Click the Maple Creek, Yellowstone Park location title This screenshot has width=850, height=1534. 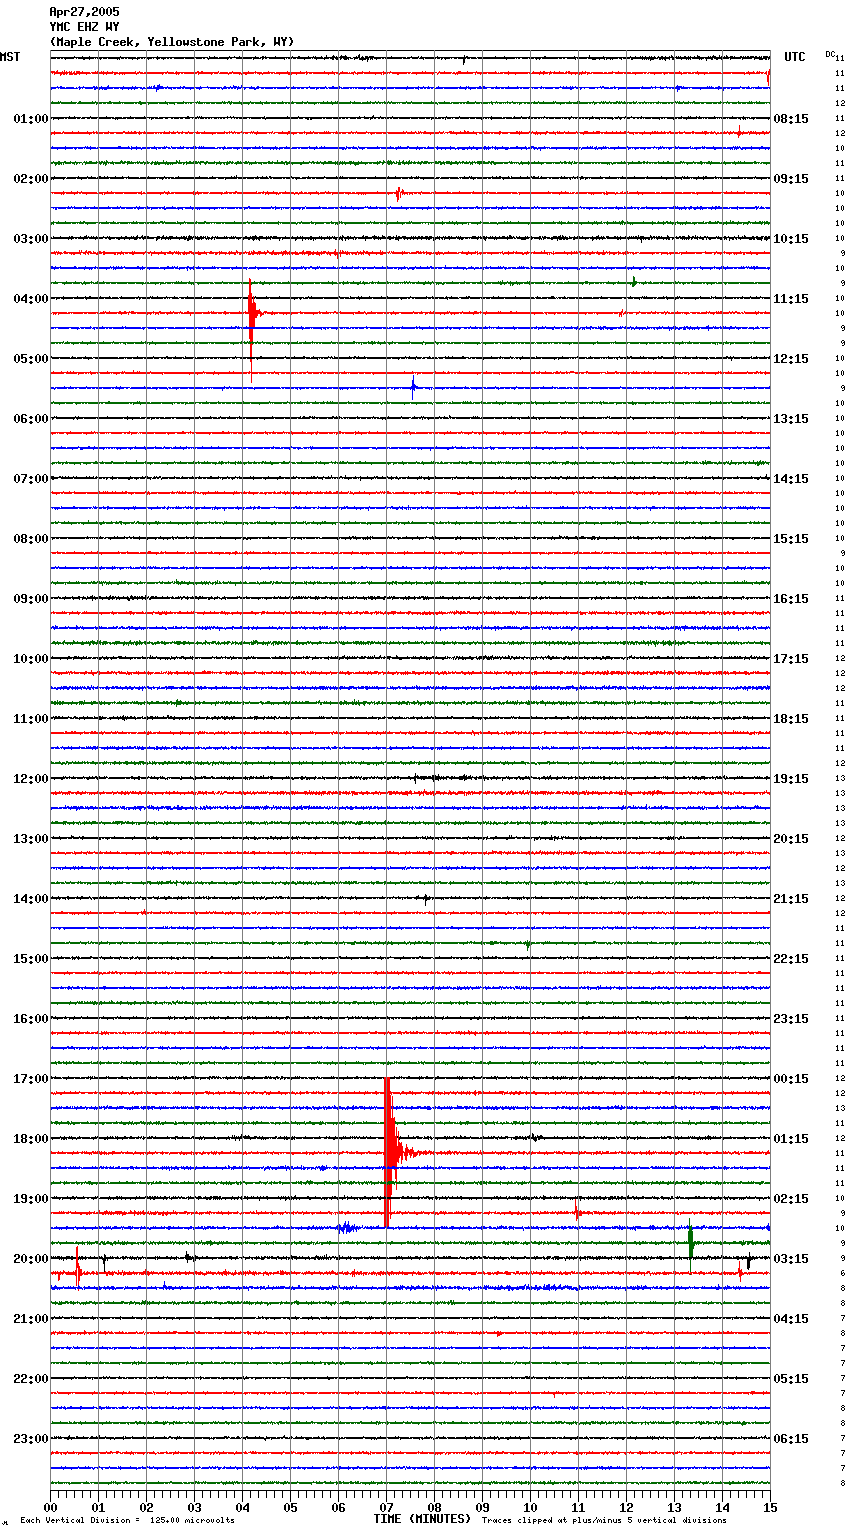[x=172, y=42]
